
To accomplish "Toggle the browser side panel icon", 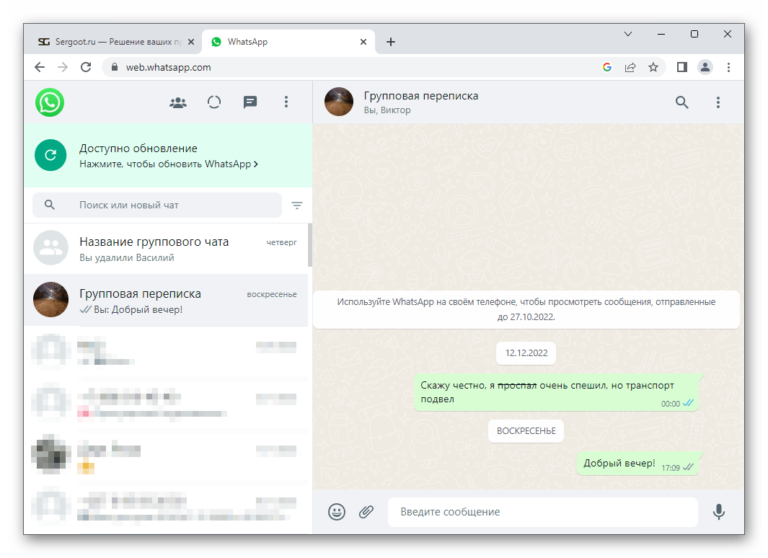I will 682,67.
